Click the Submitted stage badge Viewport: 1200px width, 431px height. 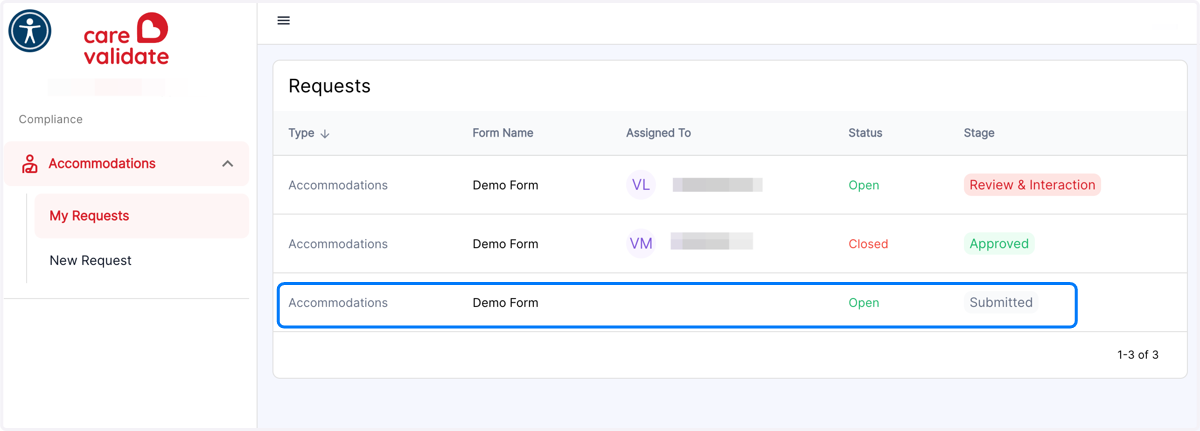pos(1001,303)
